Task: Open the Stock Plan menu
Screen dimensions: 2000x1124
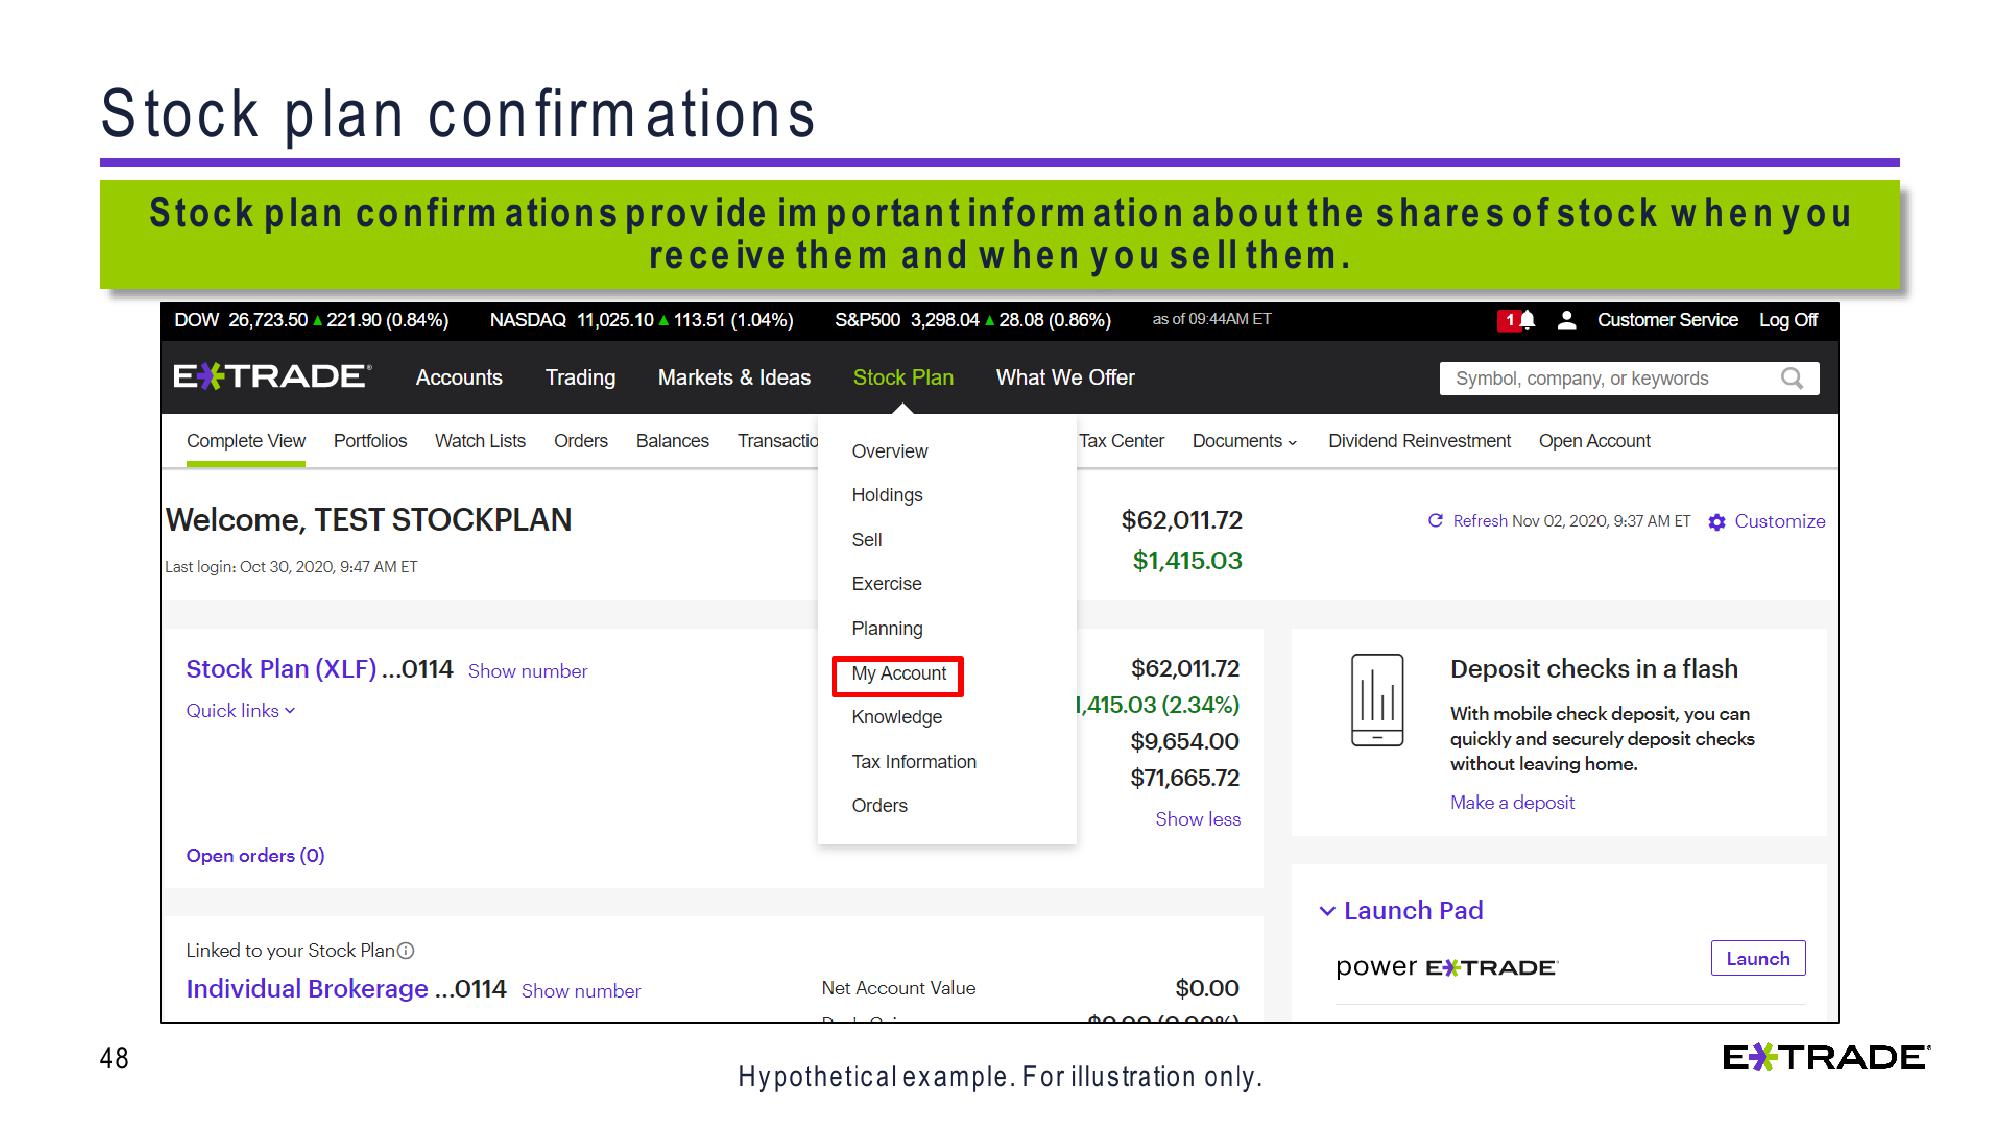Action: coord(903,378)
